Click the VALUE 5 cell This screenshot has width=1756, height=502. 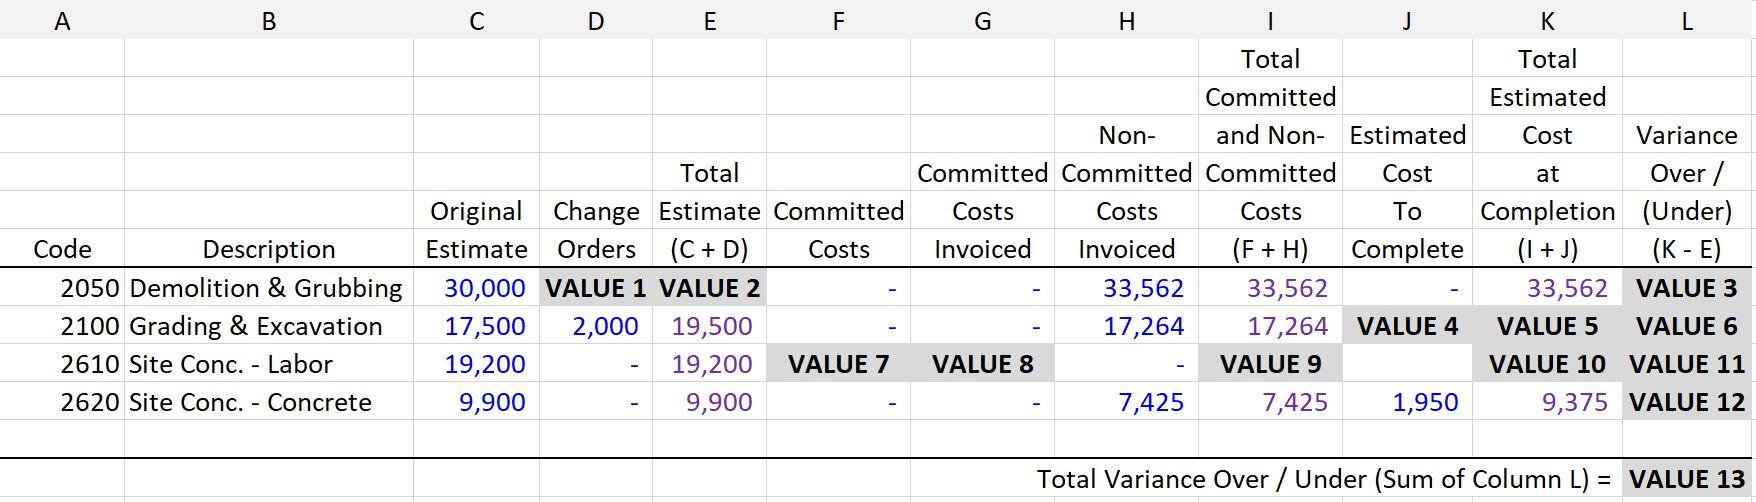[1547, 326]
